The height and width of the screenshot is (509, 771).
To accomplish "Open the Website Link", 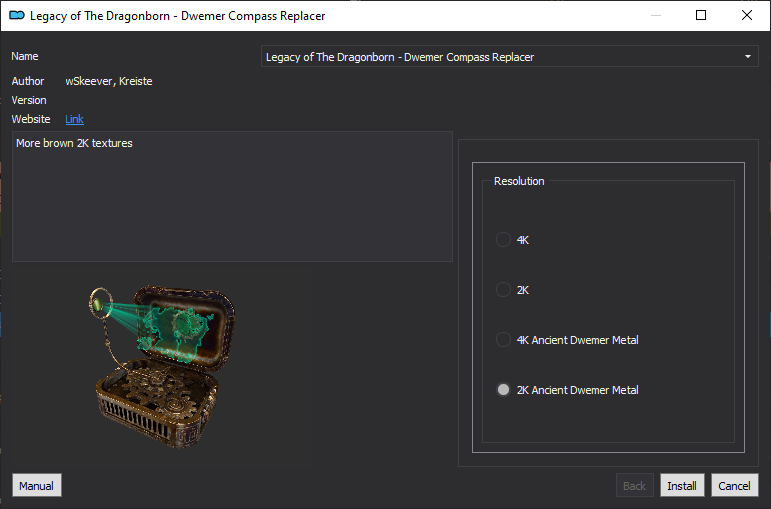I will point(74,119).
